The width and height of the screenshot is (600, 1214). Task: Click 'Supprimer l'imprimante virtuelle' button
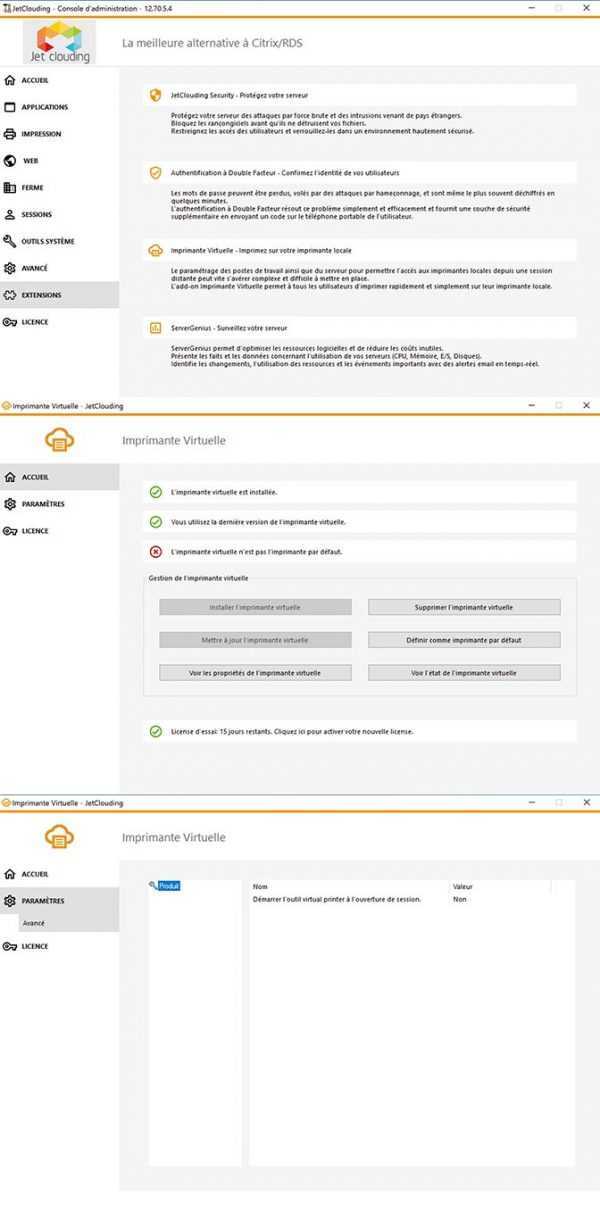(x=464, y=607)
